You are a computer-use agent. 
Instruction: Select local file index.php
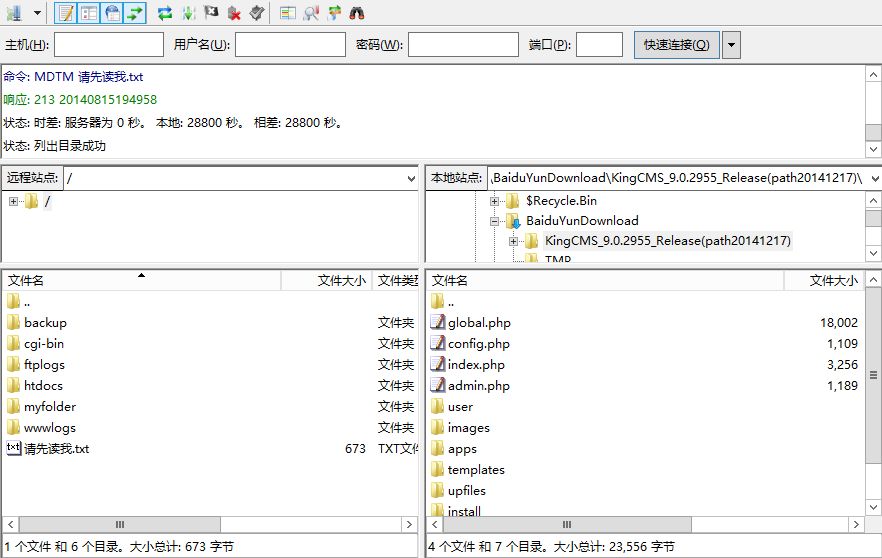click(476, 365)
